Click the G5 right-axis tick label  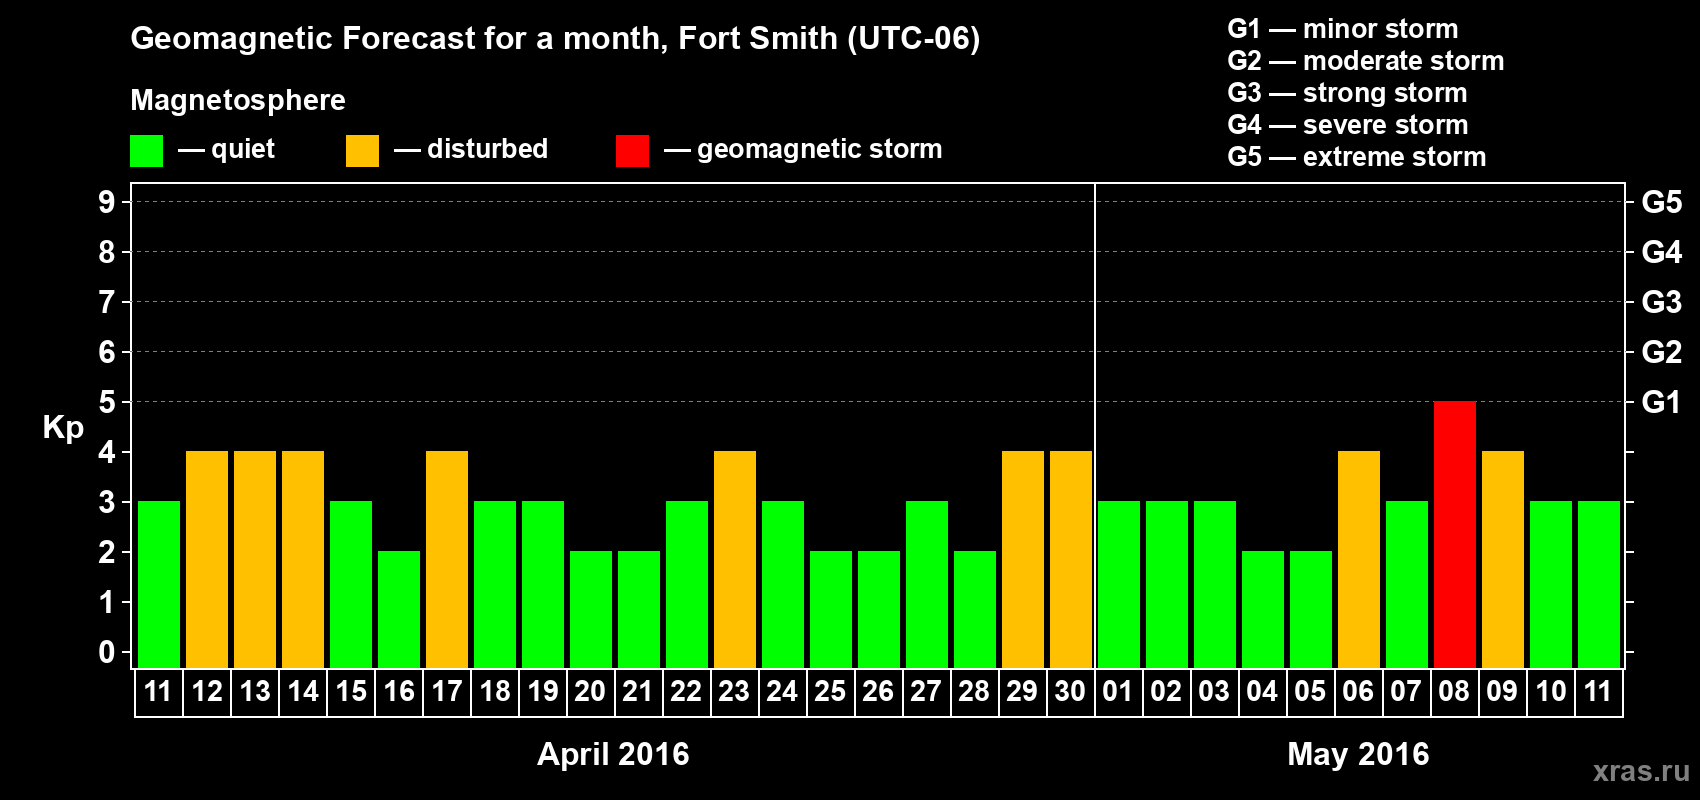pyautogui.click(x=1662, y=202)
